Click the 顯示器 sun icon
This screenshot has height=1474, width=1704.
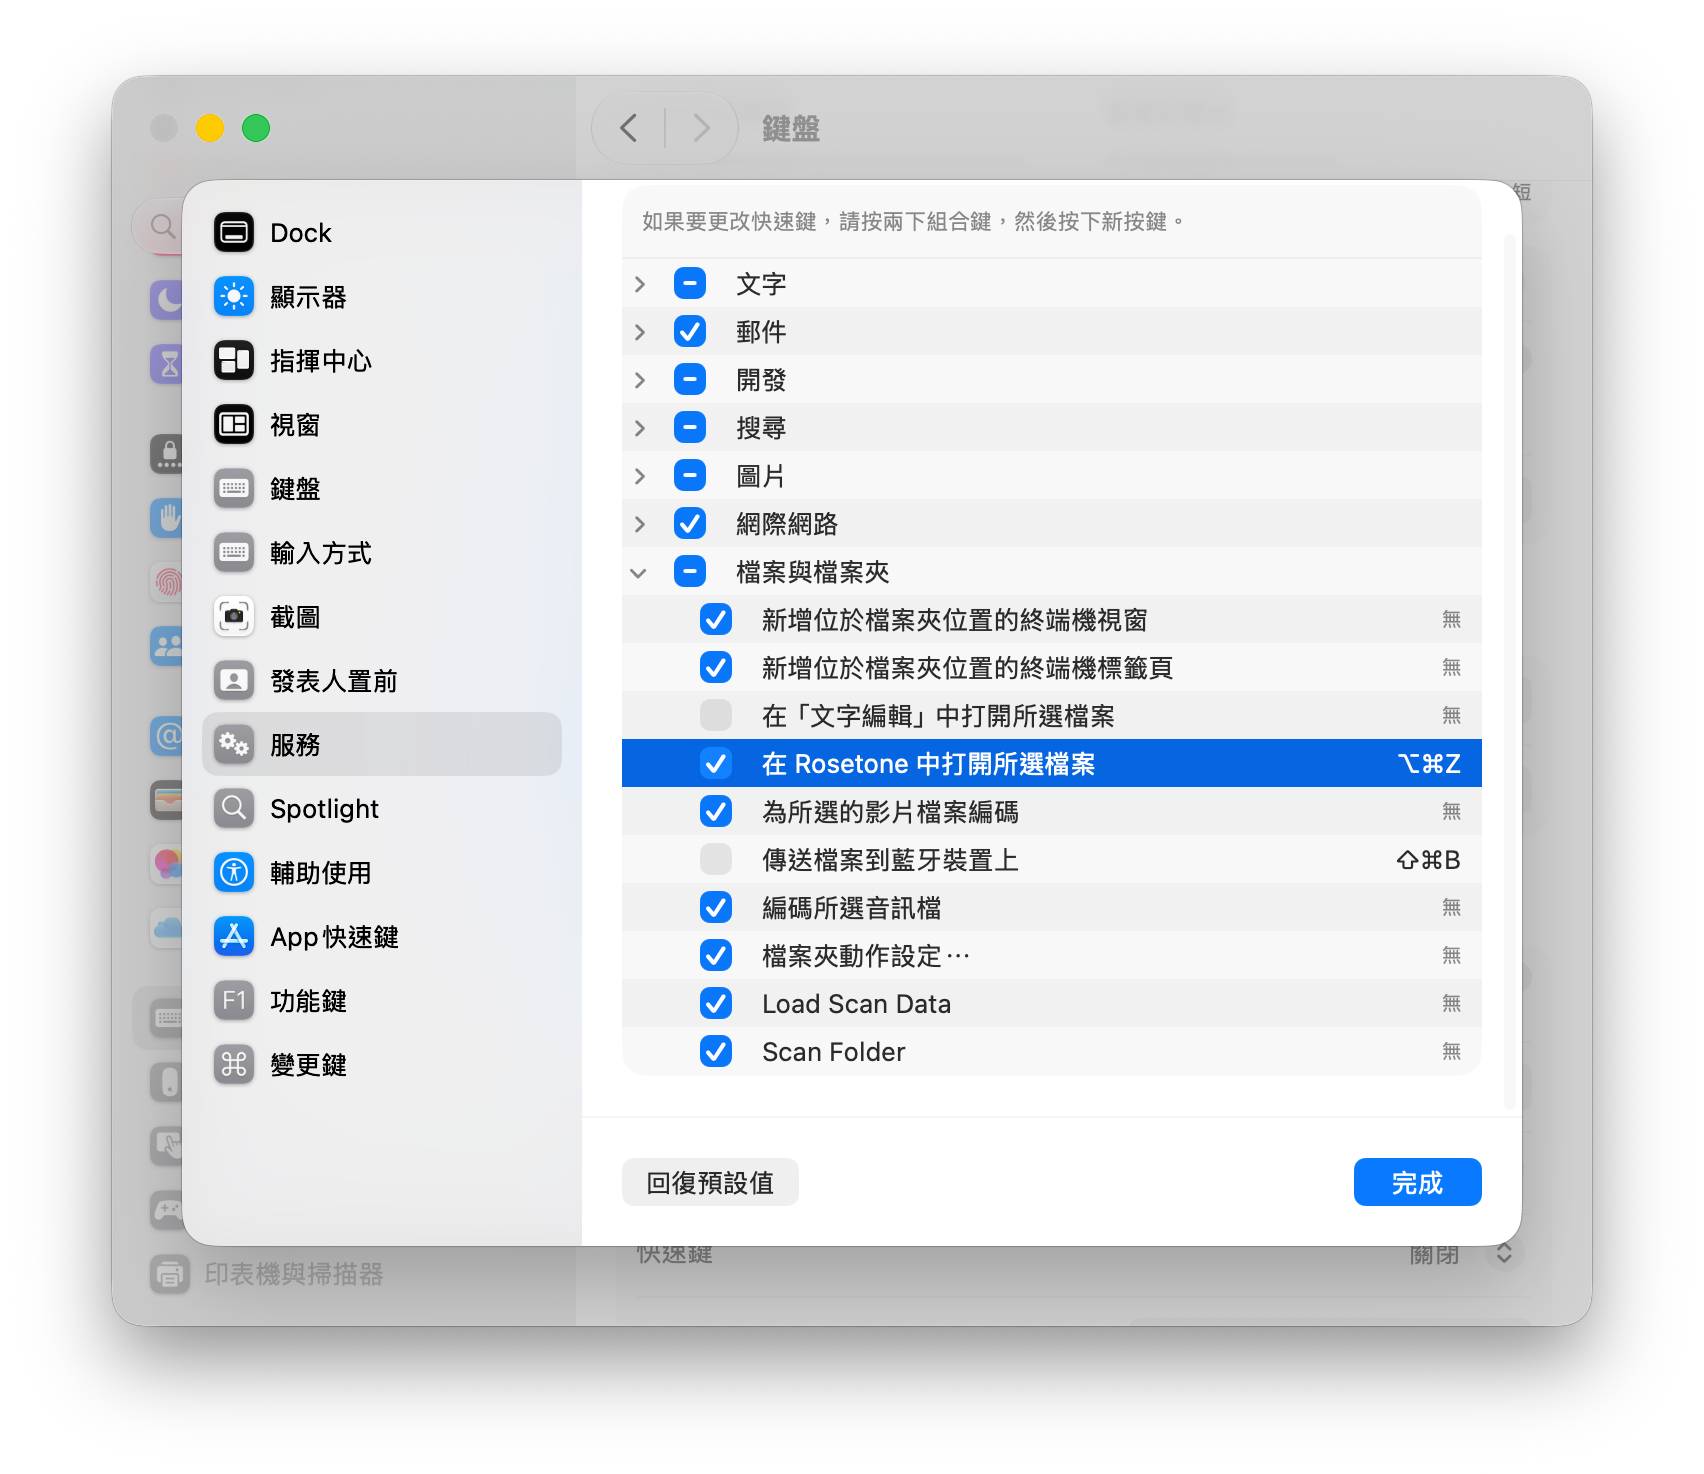pos(234,297)
